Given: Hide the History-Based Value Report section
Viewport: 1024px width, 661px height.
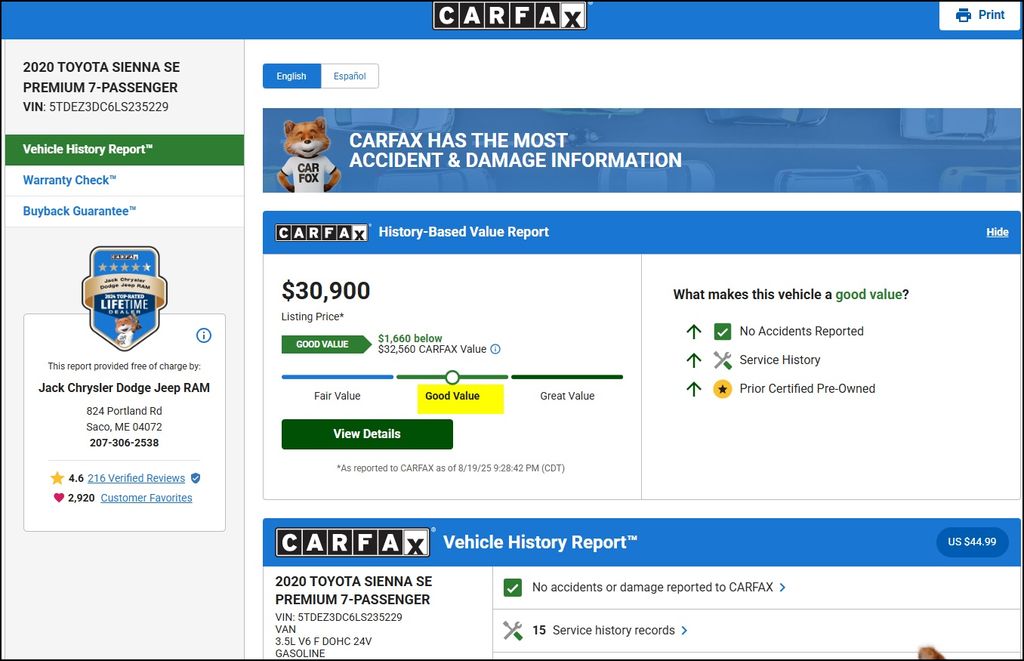Looking at the screenshot, I should pyautogui.click(x=997, y=232).
